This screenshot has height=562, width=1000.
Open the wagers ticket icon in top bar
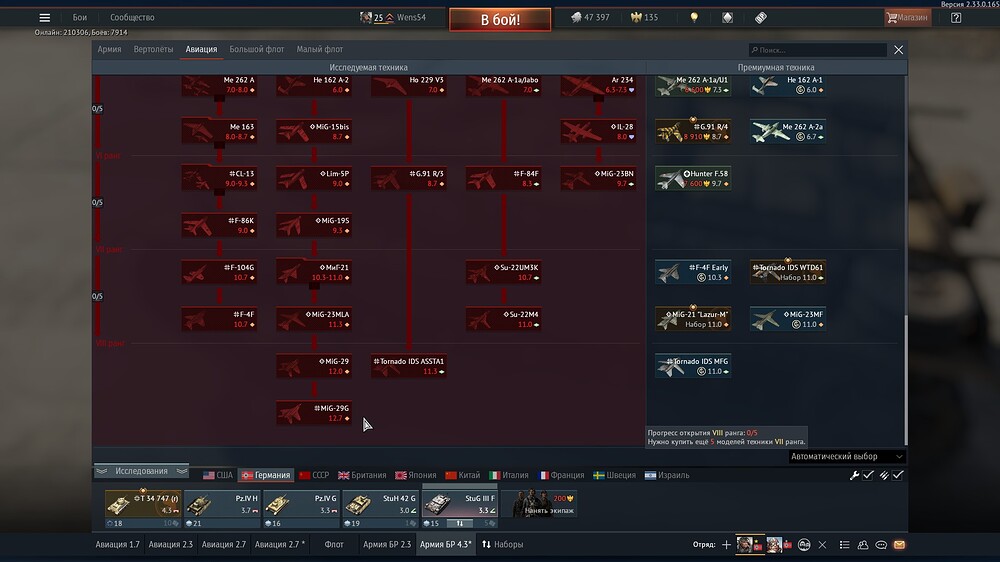click(x=760, y=18)
